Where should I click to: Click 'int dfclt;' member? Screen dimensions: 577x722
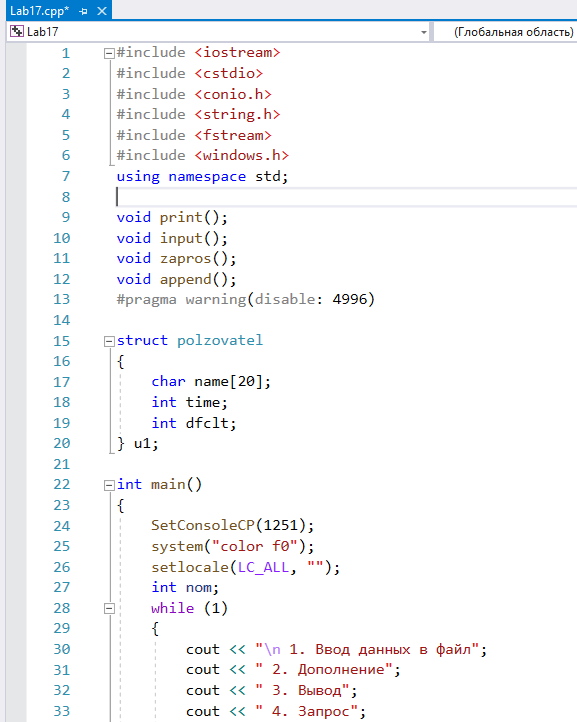(194, 423)
